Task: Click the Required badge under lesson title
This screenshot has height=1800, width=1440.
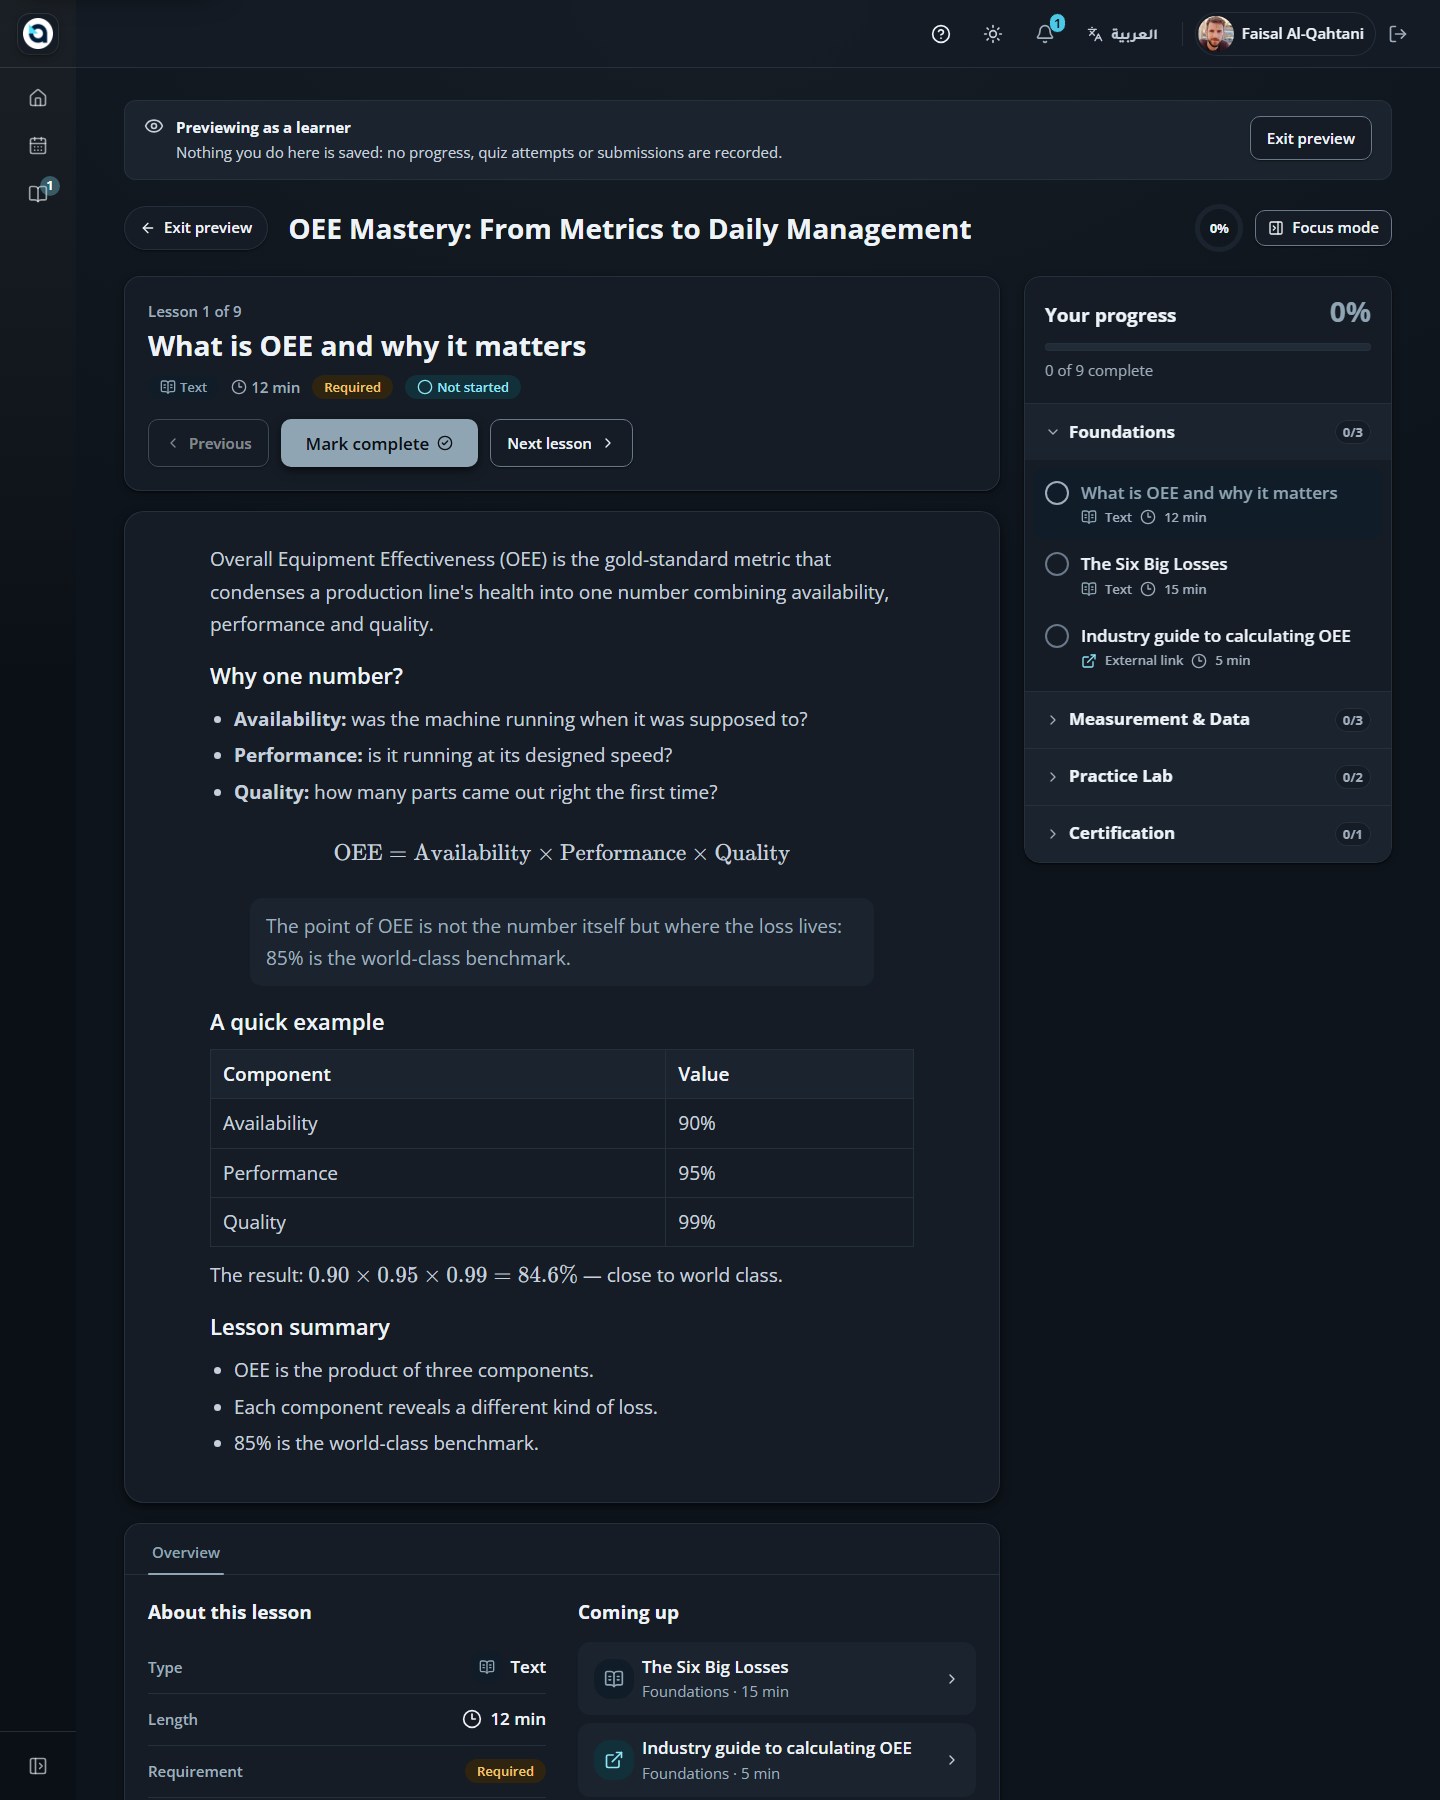Action: coord(352,387)
